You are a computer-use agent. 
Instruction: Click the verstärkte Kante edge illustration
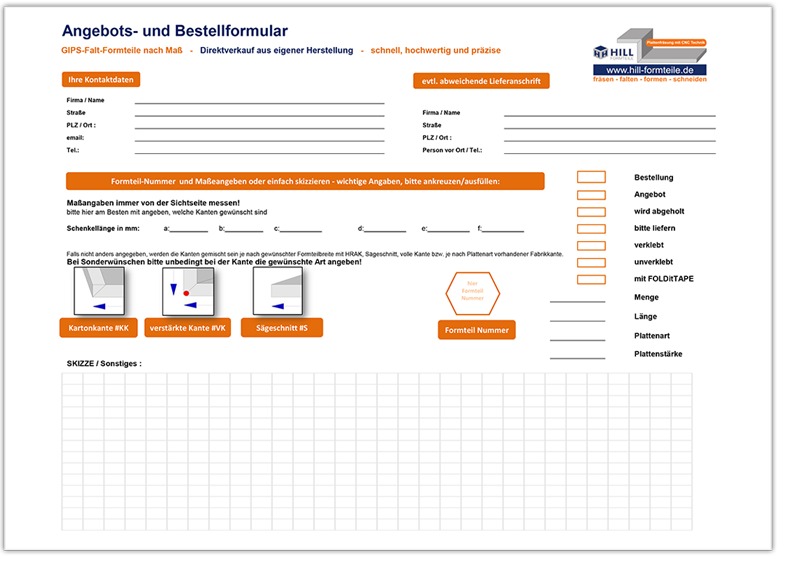coord(189,290)
